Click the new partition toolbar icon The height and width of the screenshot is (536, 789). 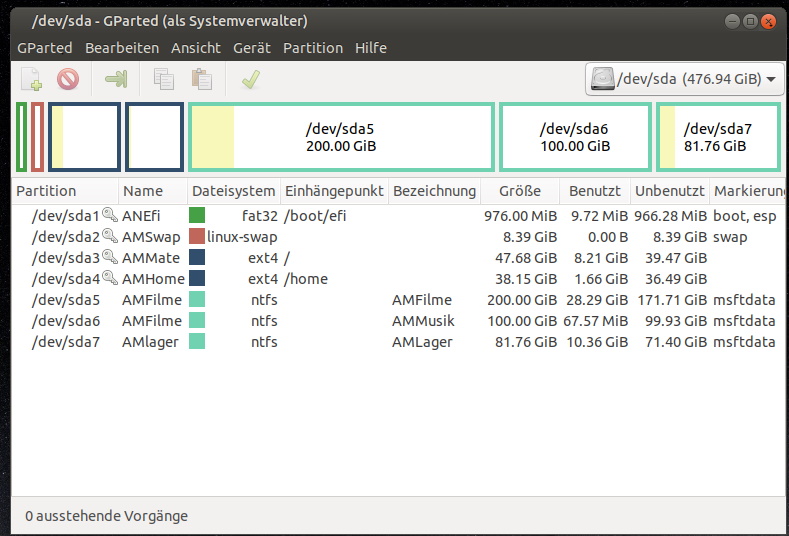click(32, 79)
